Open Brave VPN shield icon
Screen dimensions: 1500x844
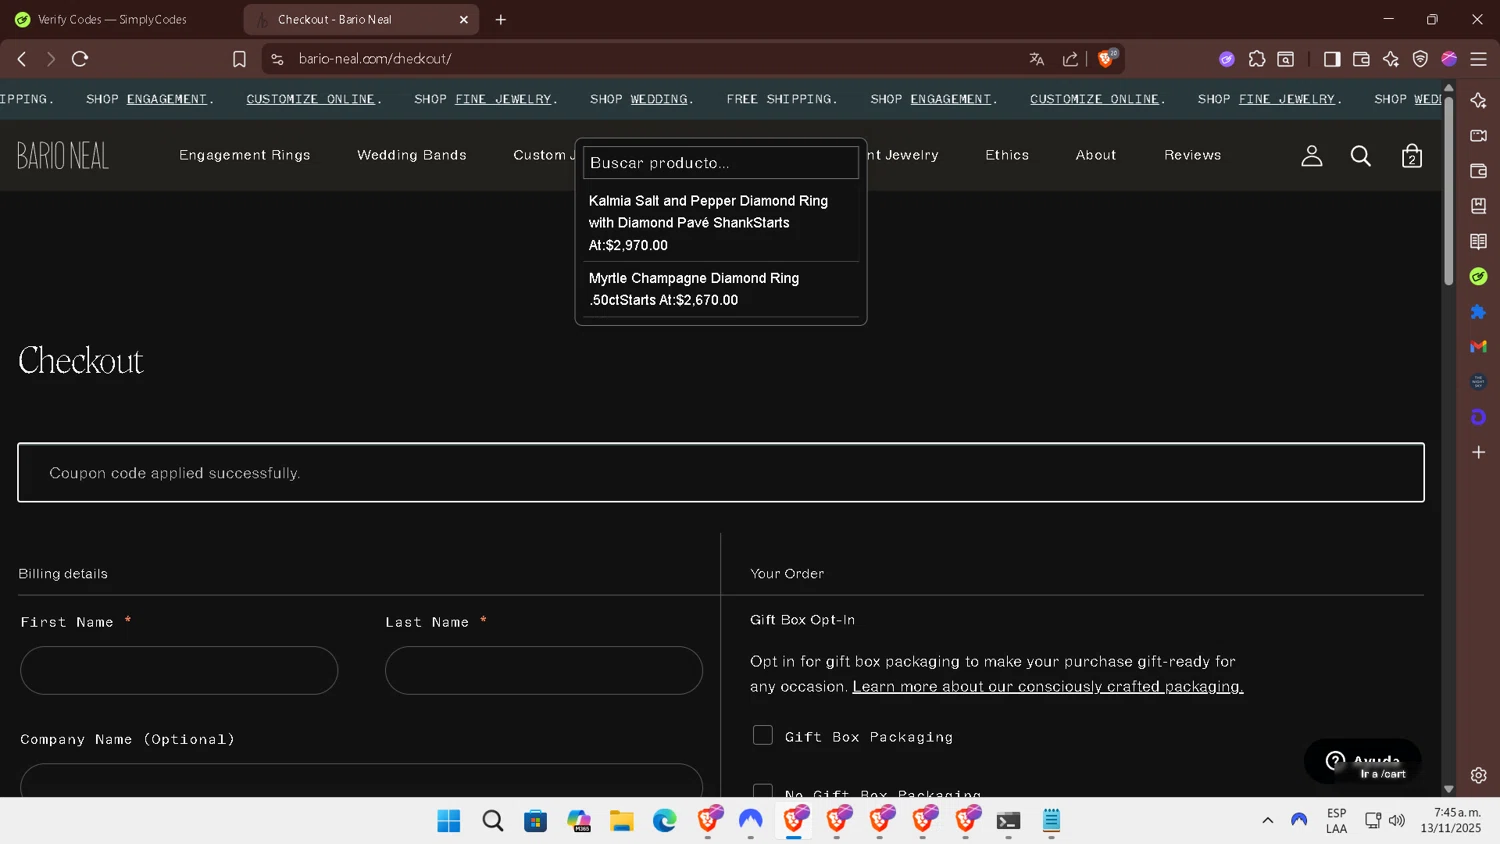[1420, 59]
